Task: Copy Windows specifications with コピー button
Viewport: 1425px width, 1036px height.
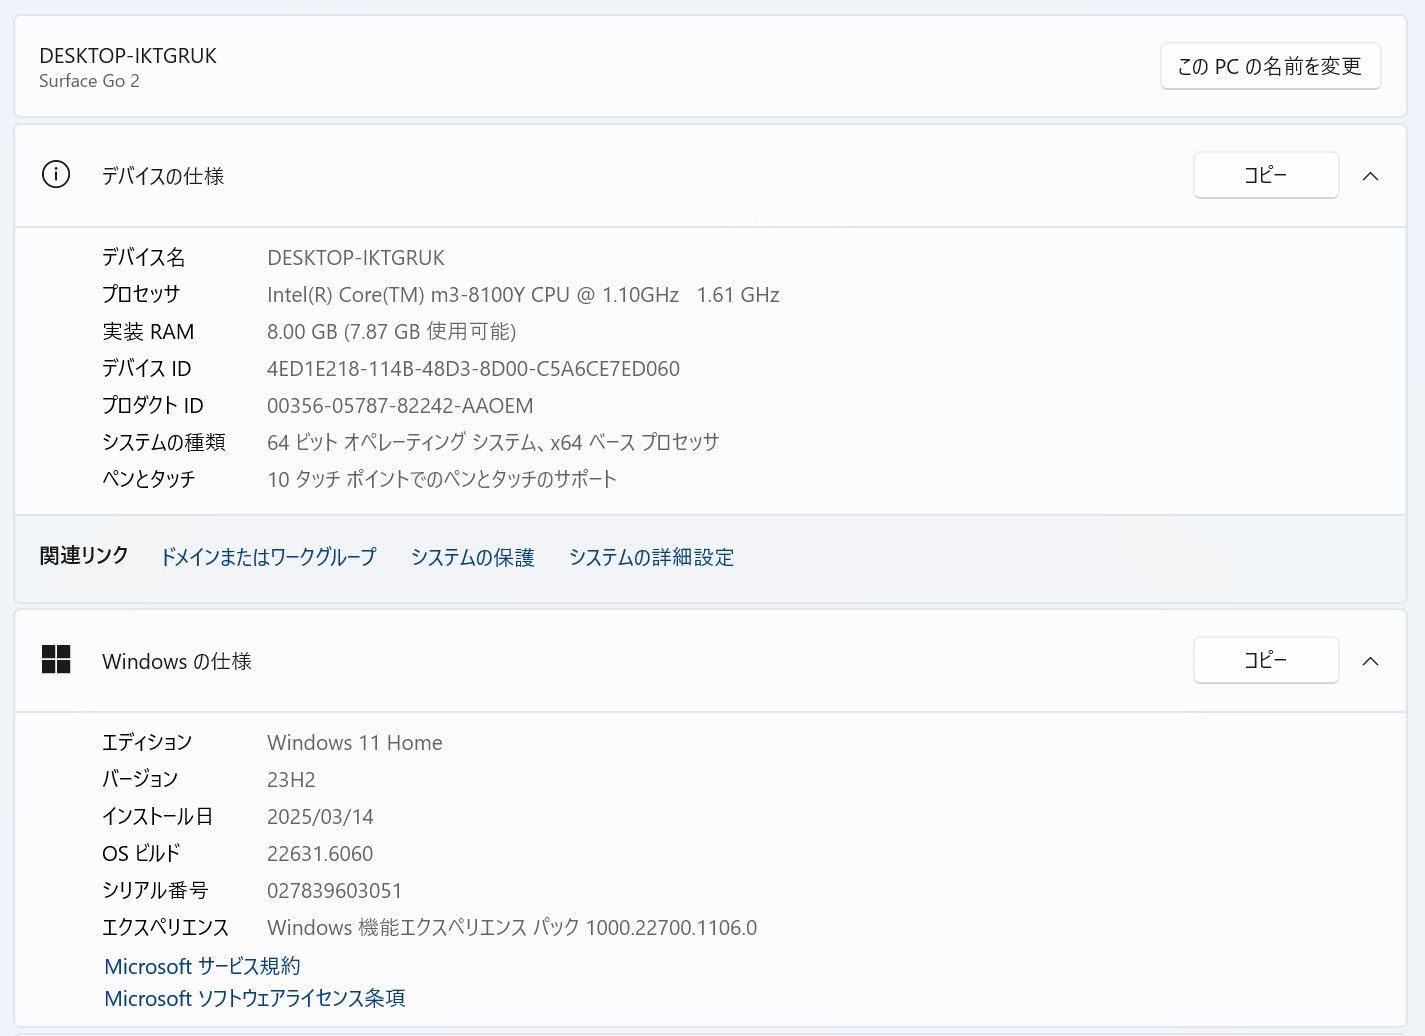Action: pos(1265,660)
